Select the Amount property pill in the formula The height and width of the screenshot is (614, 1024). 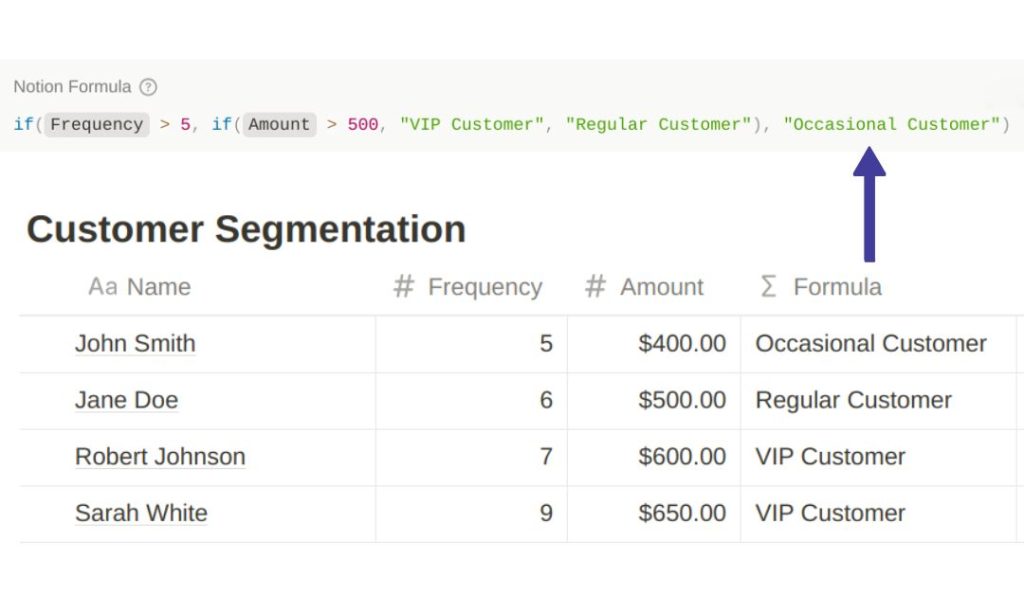(x=279, y=124)
